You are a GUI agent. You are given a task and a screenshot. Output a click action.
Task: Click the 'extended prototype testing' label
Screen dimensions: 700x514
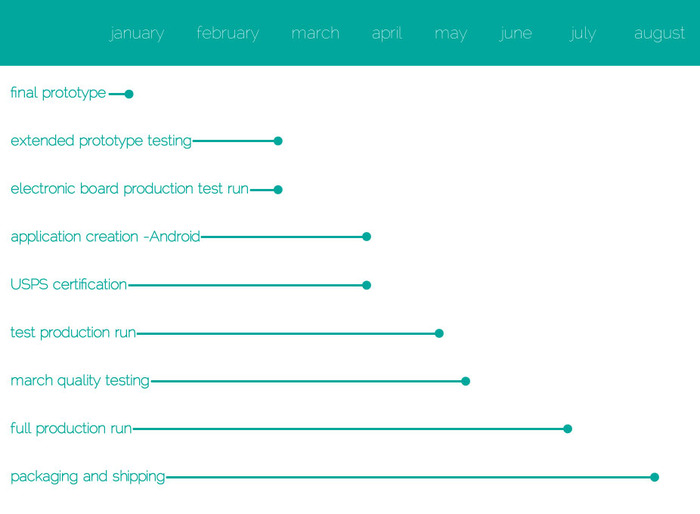(x=101, y=141)
